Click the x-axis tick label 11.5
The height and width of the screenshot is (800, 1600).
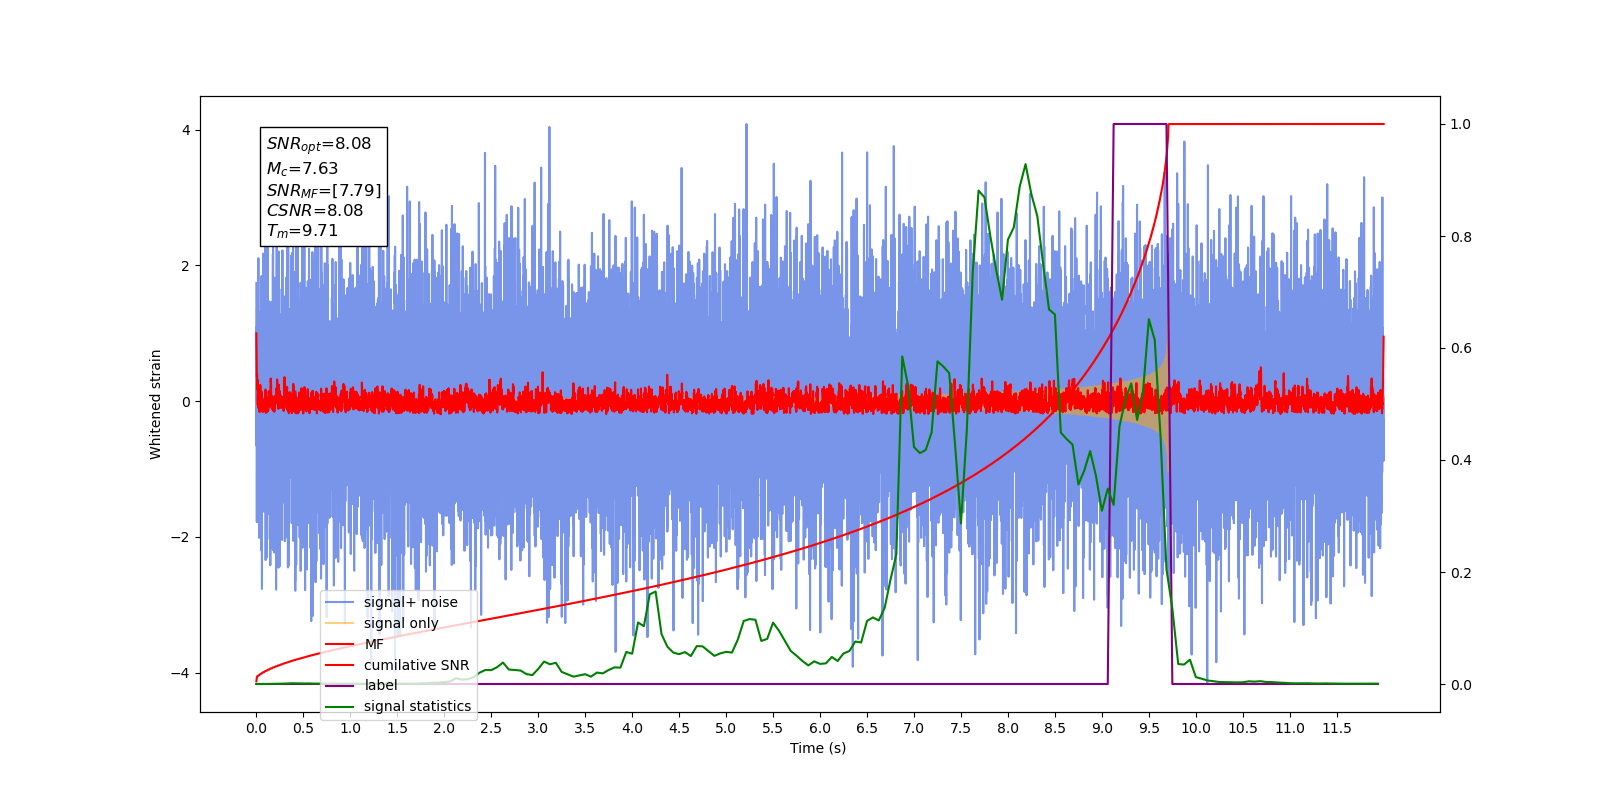click(1337, 728)
